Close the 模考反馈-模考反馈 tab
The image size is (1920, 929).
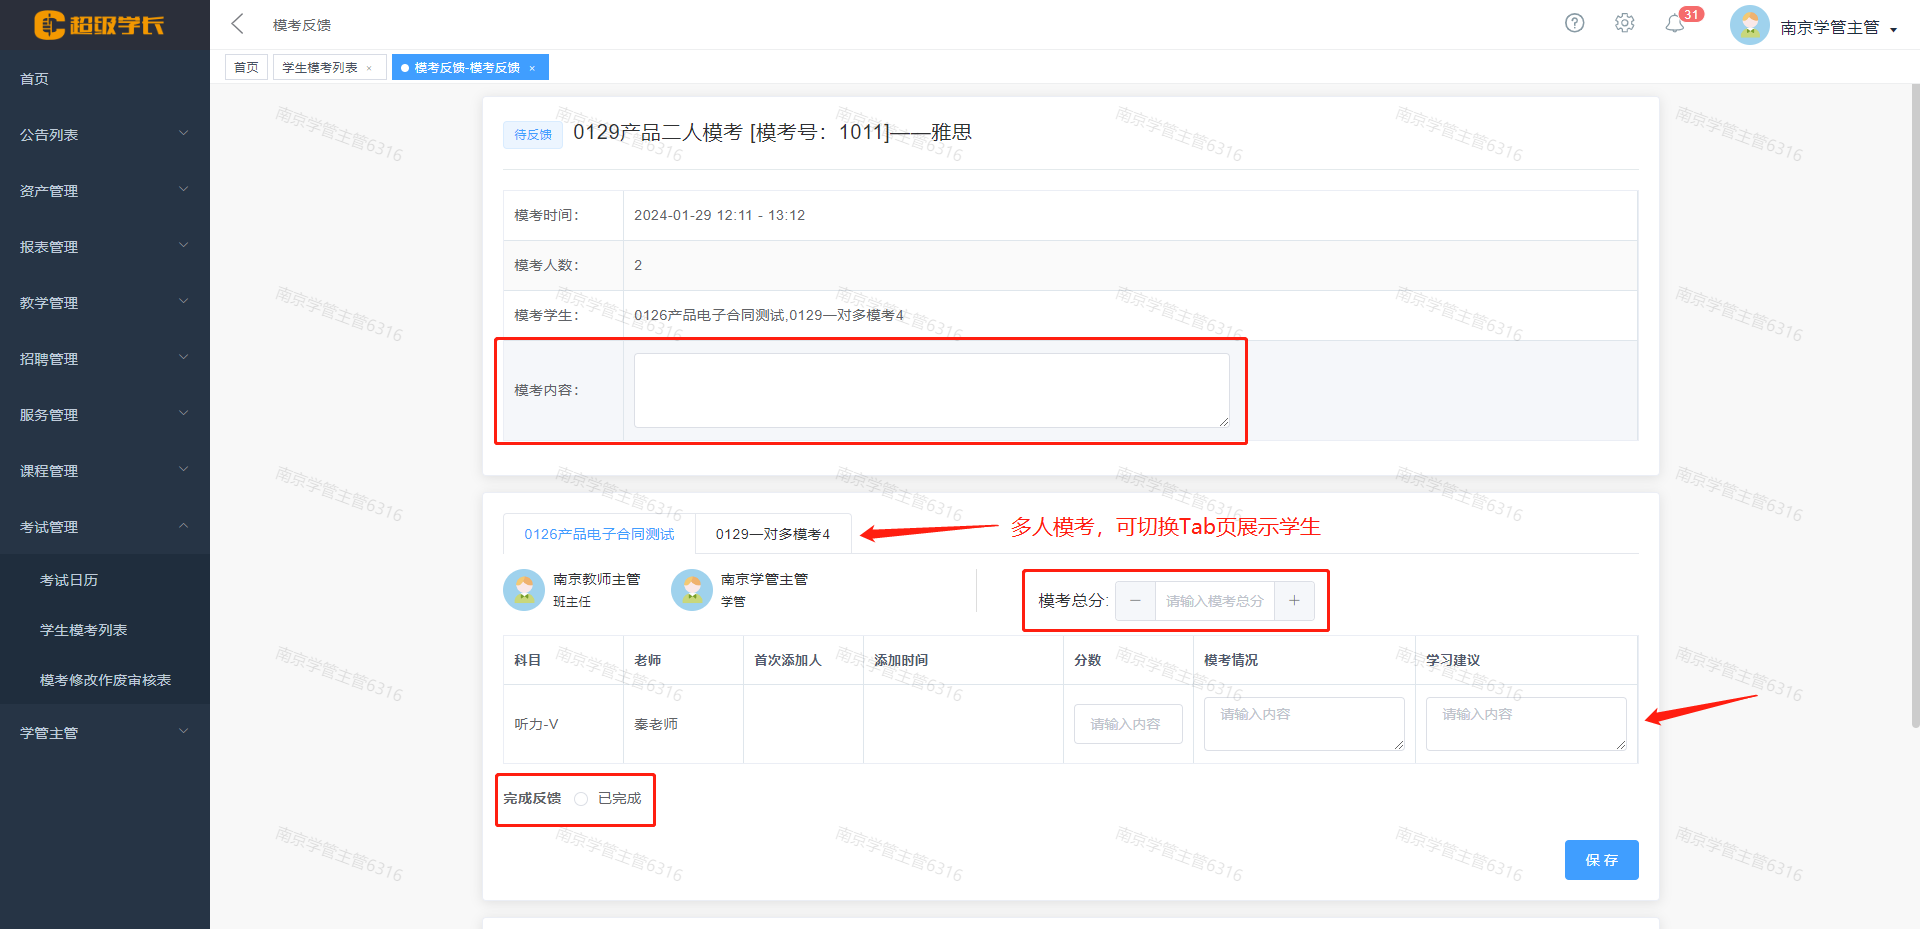click(x=532, y=68)
